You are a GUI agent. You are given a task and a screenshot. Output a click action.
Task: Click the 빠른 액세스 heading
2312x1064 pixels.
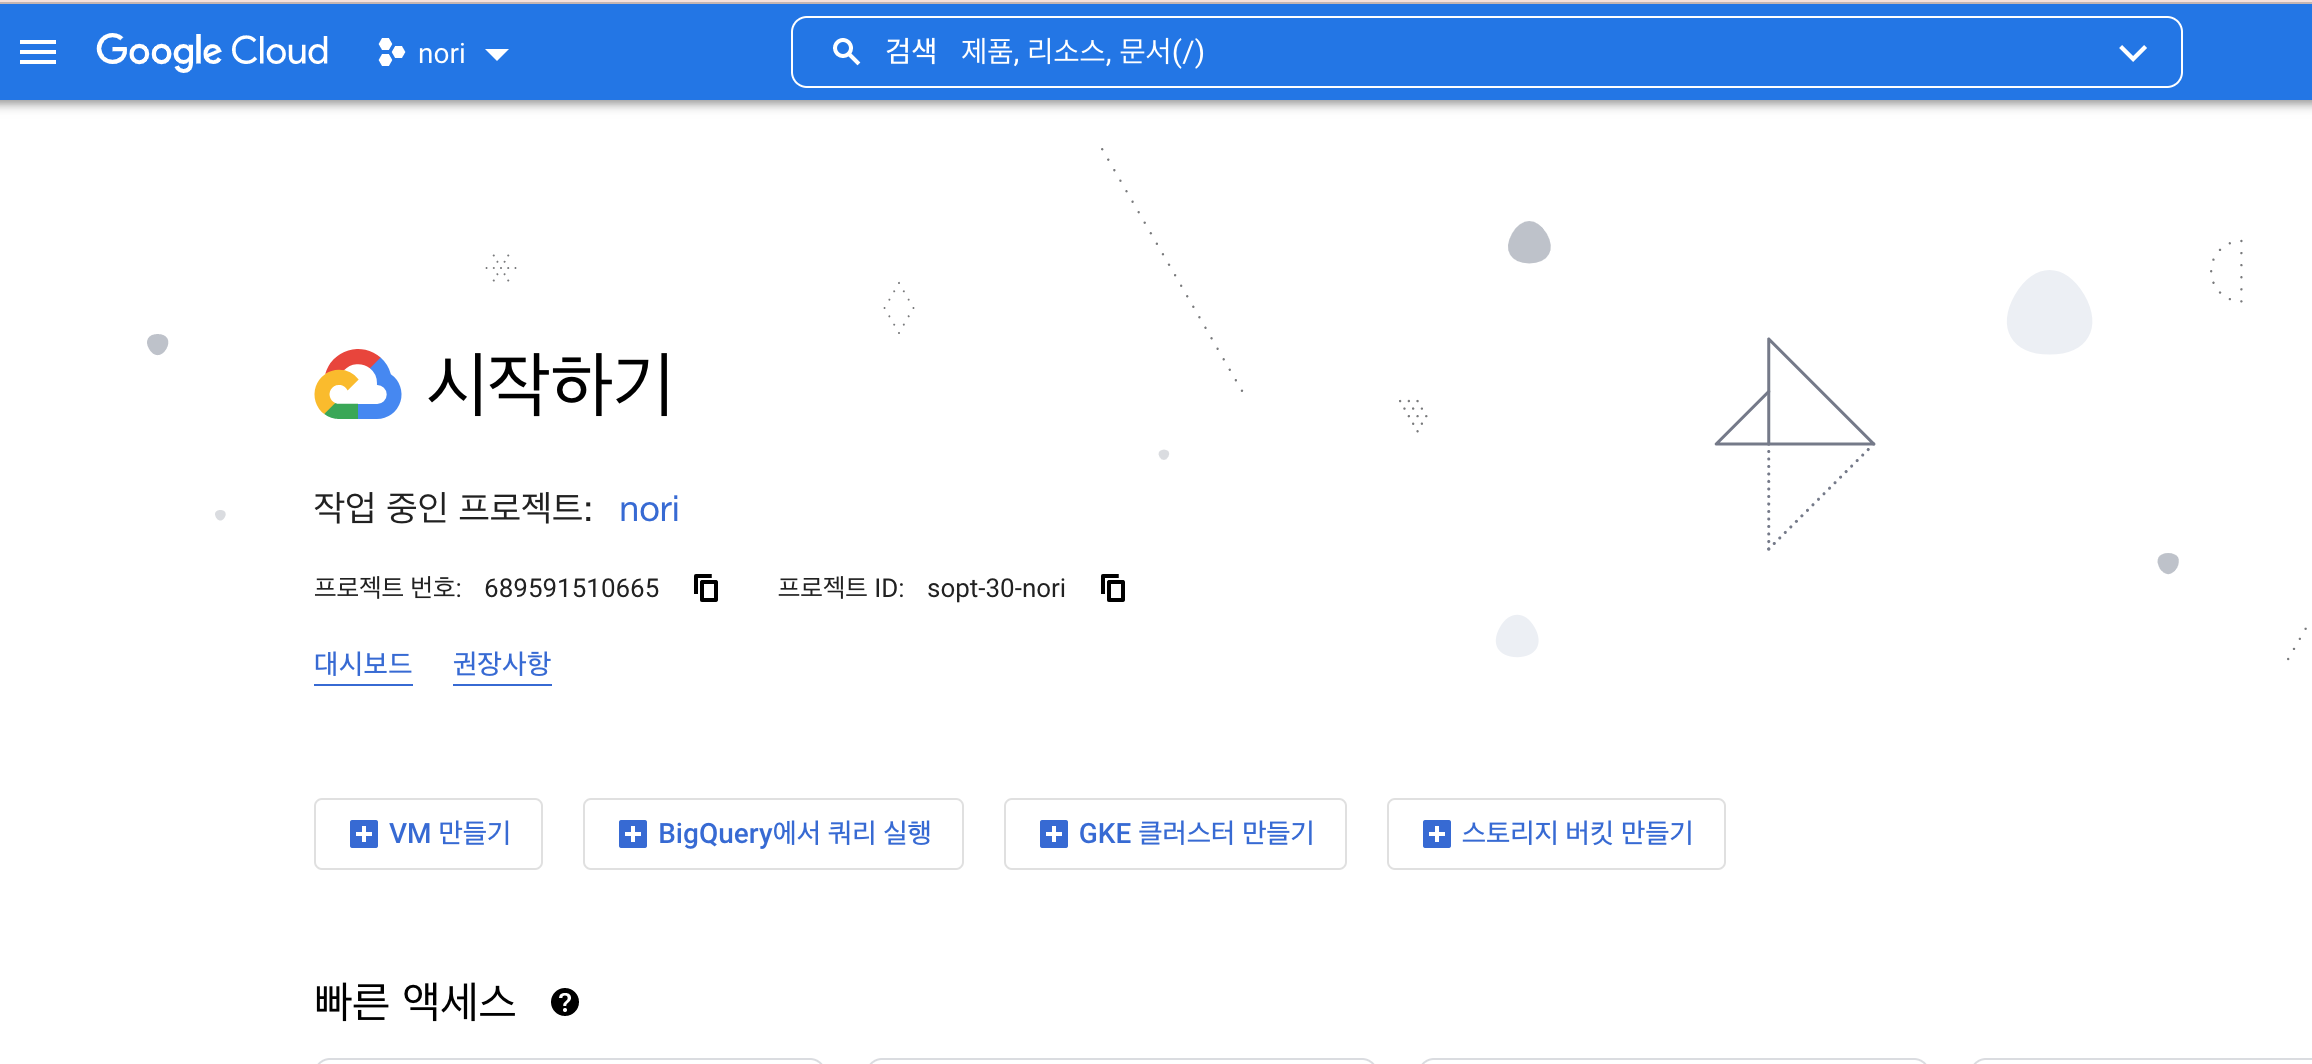point(415,1001)
